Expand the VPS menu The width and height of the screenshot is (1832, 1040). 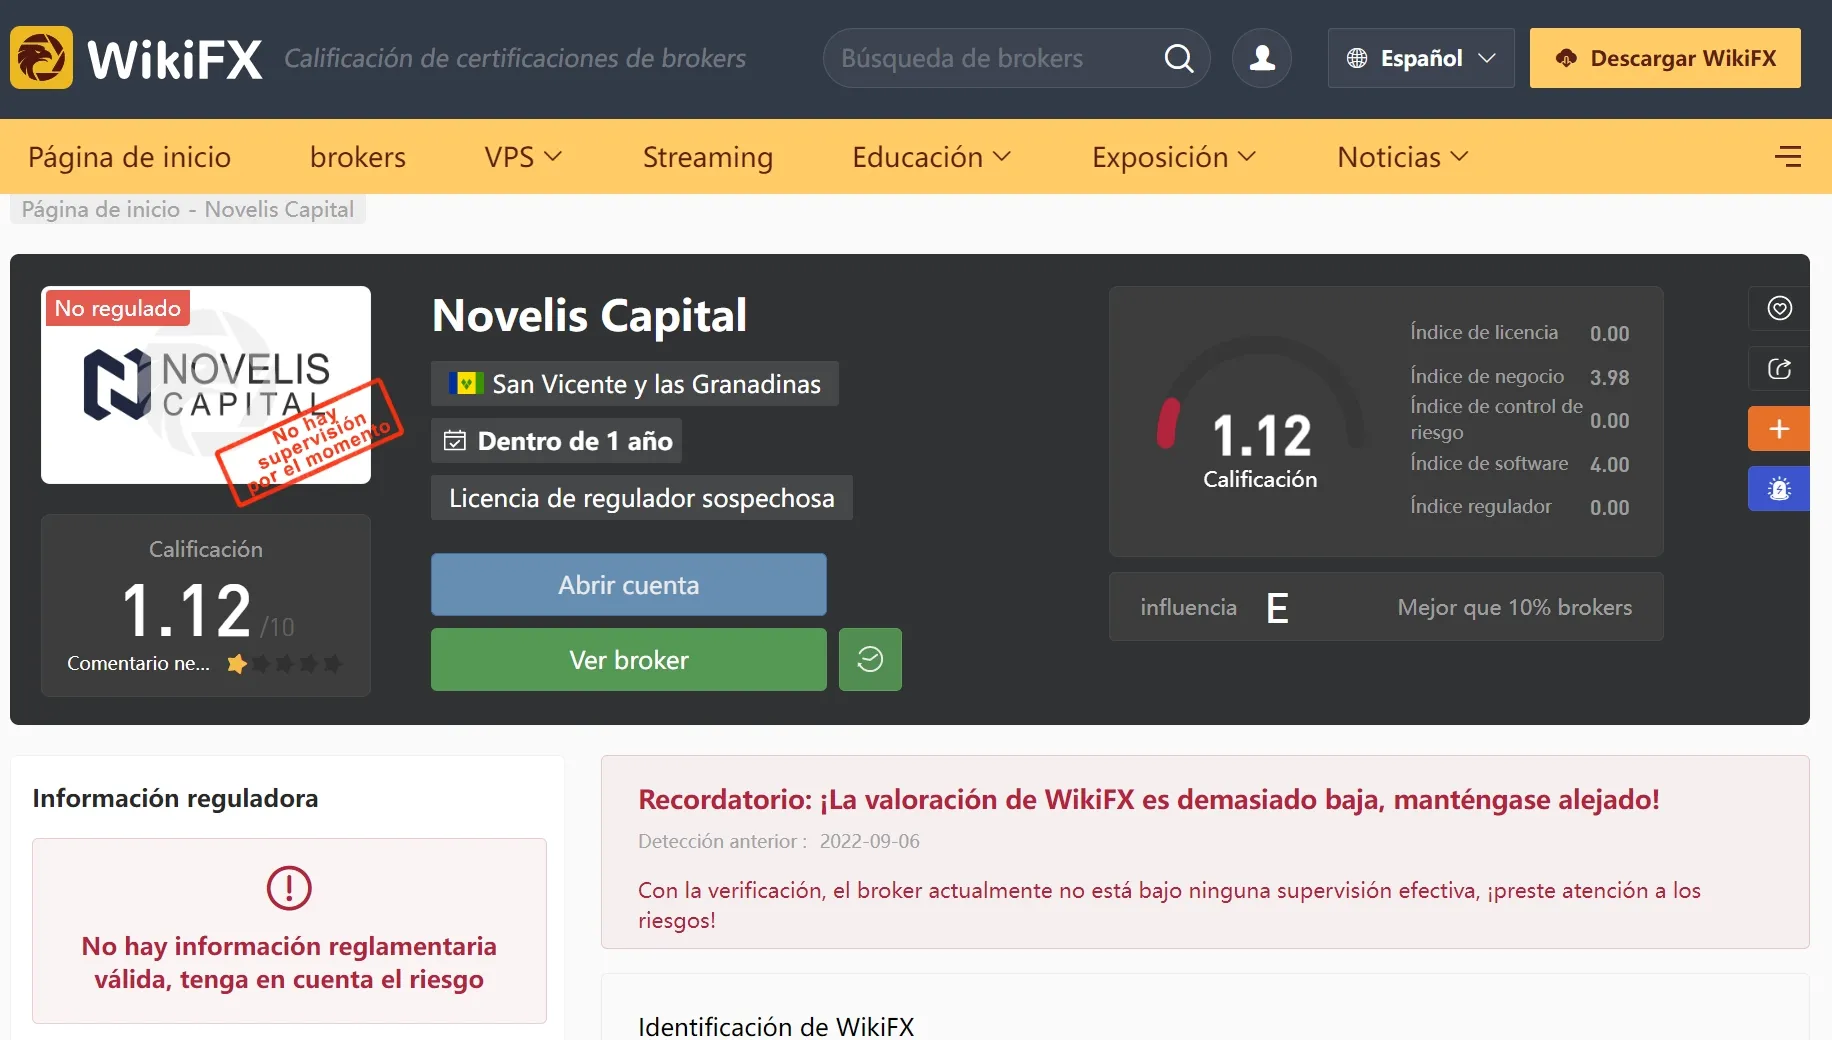click(x=523, y=157)
